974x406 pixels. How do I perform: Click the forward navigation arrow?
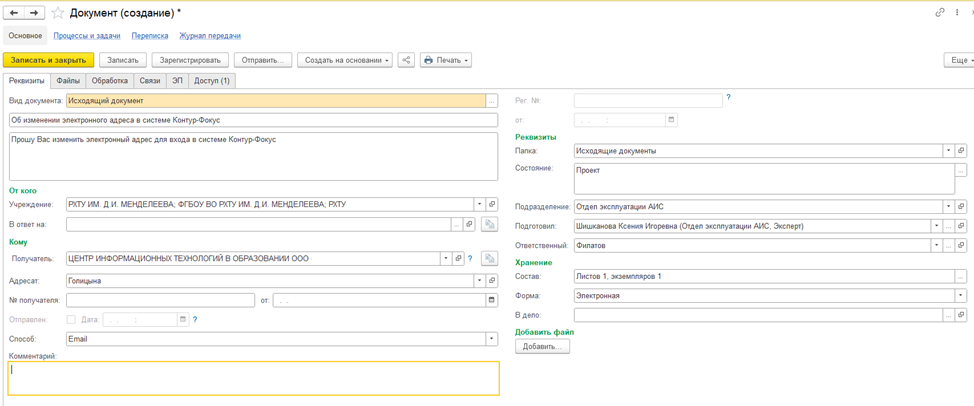34,13
